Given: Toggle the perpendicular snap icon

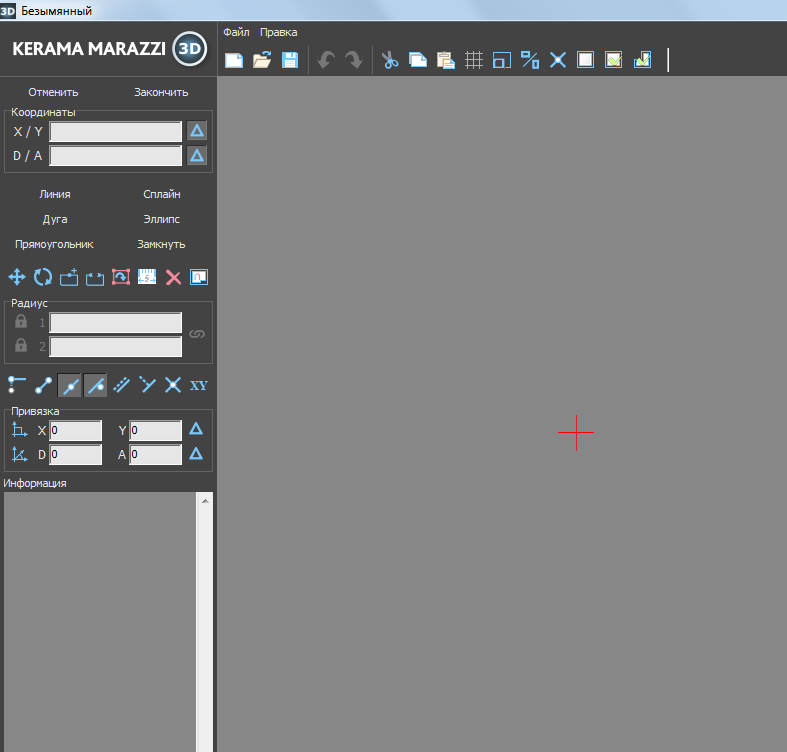Looking at the screenshot, I should coord(147,385).
